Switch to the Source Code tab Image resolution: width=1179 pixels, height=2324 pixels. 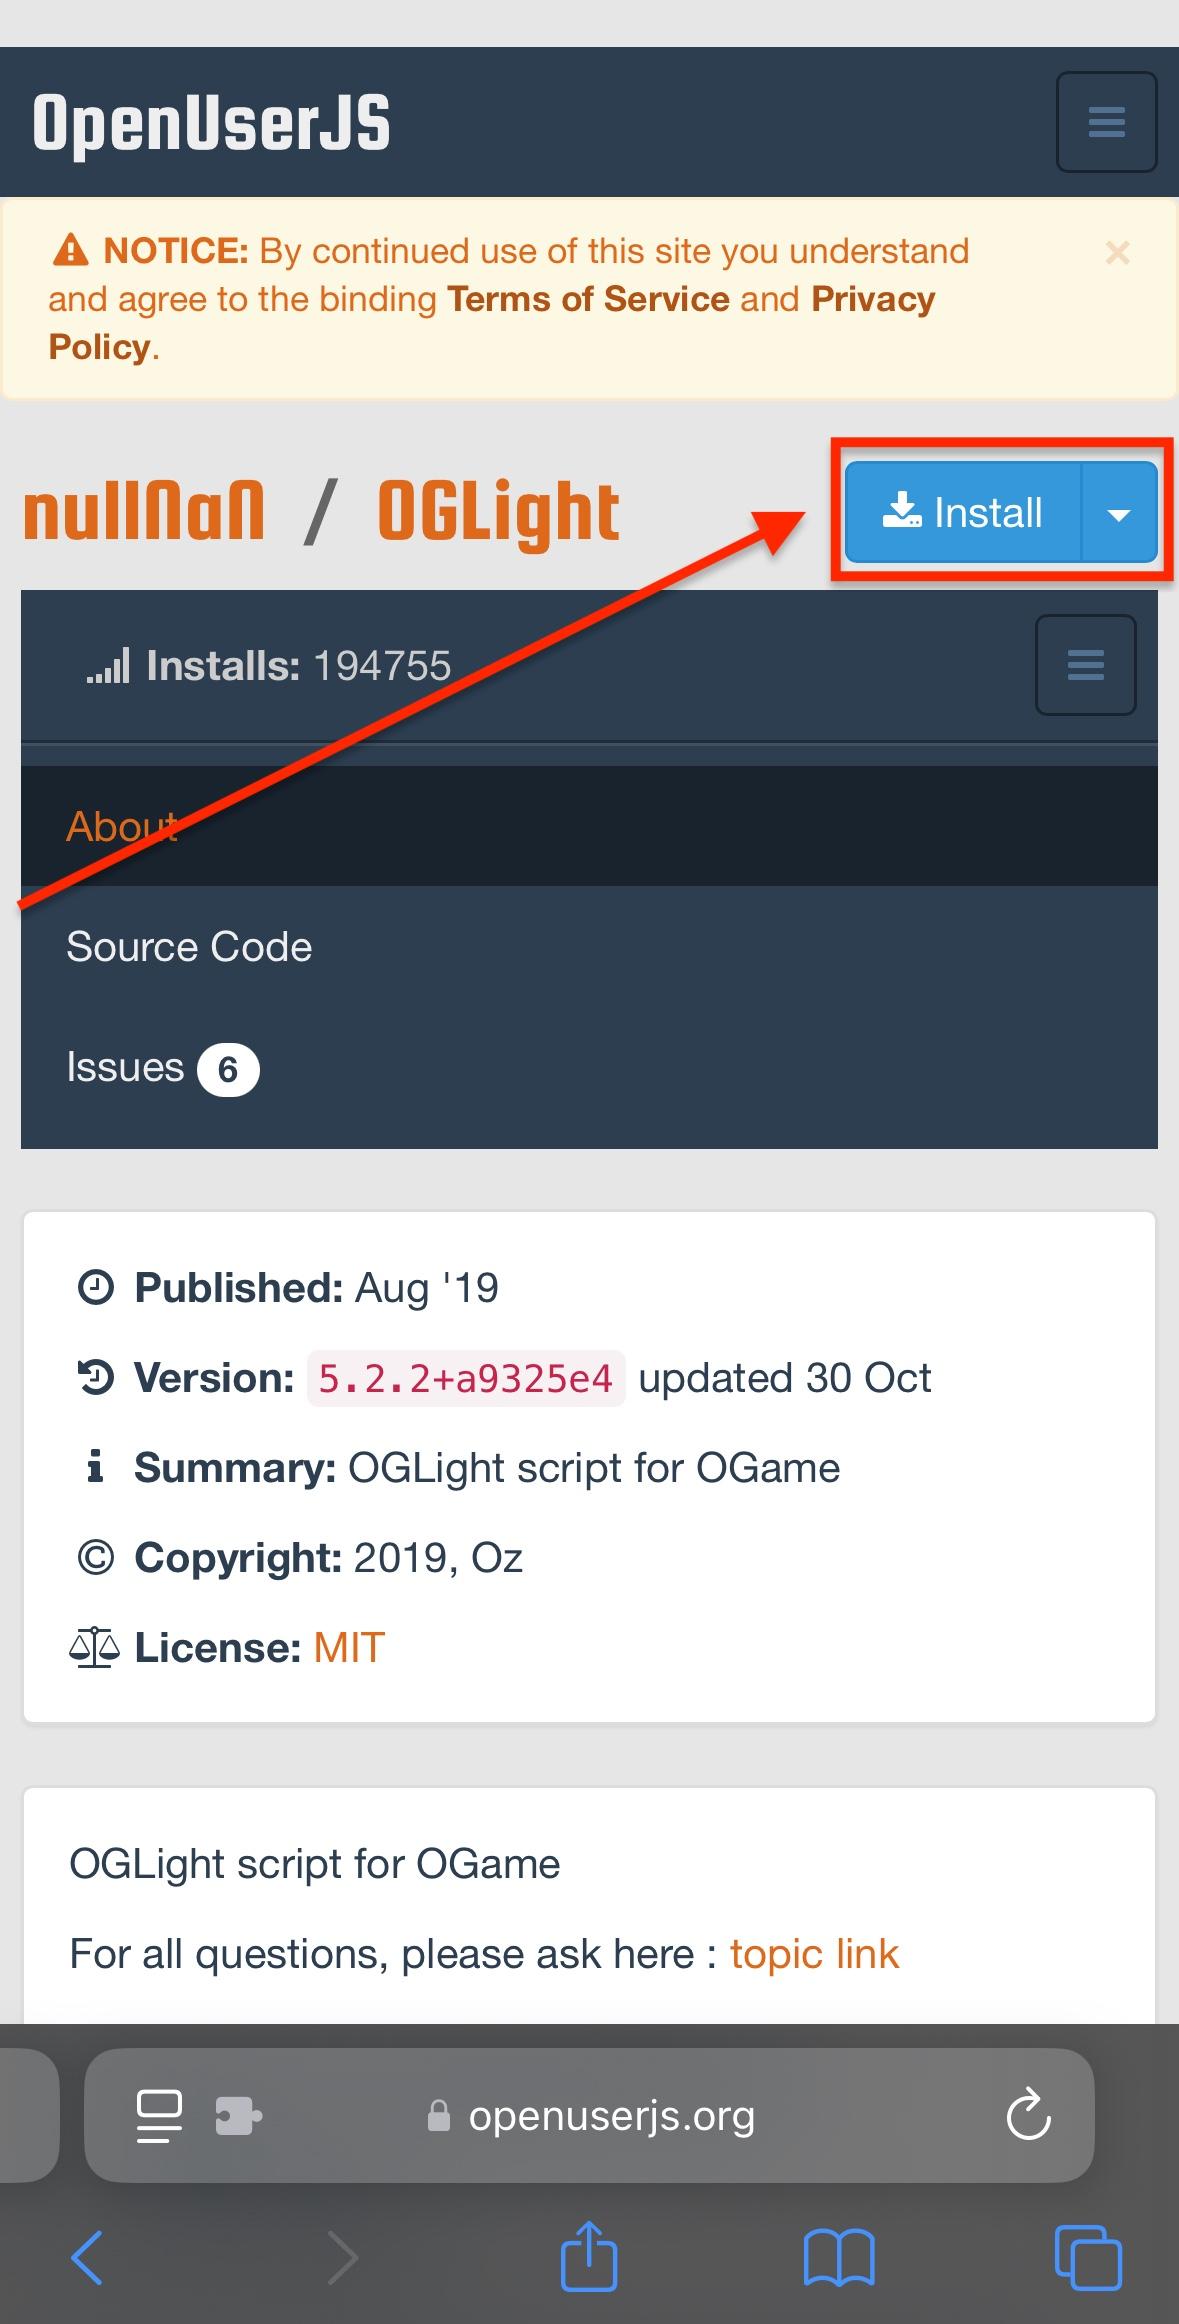[189, 947]
